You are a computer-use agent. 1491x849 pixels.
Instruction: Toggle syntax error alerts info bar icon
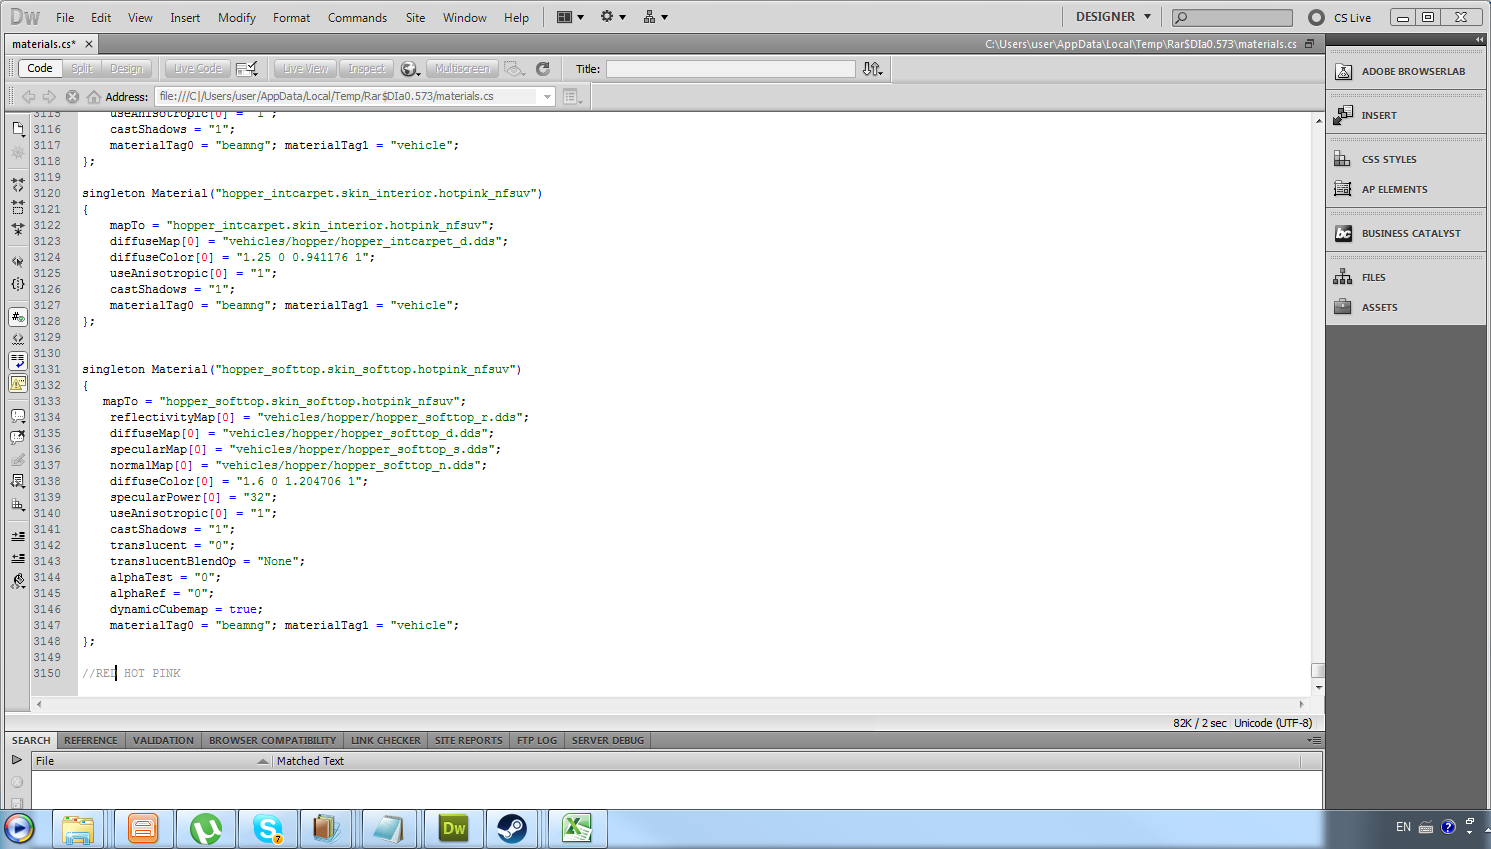click(18, 383)
